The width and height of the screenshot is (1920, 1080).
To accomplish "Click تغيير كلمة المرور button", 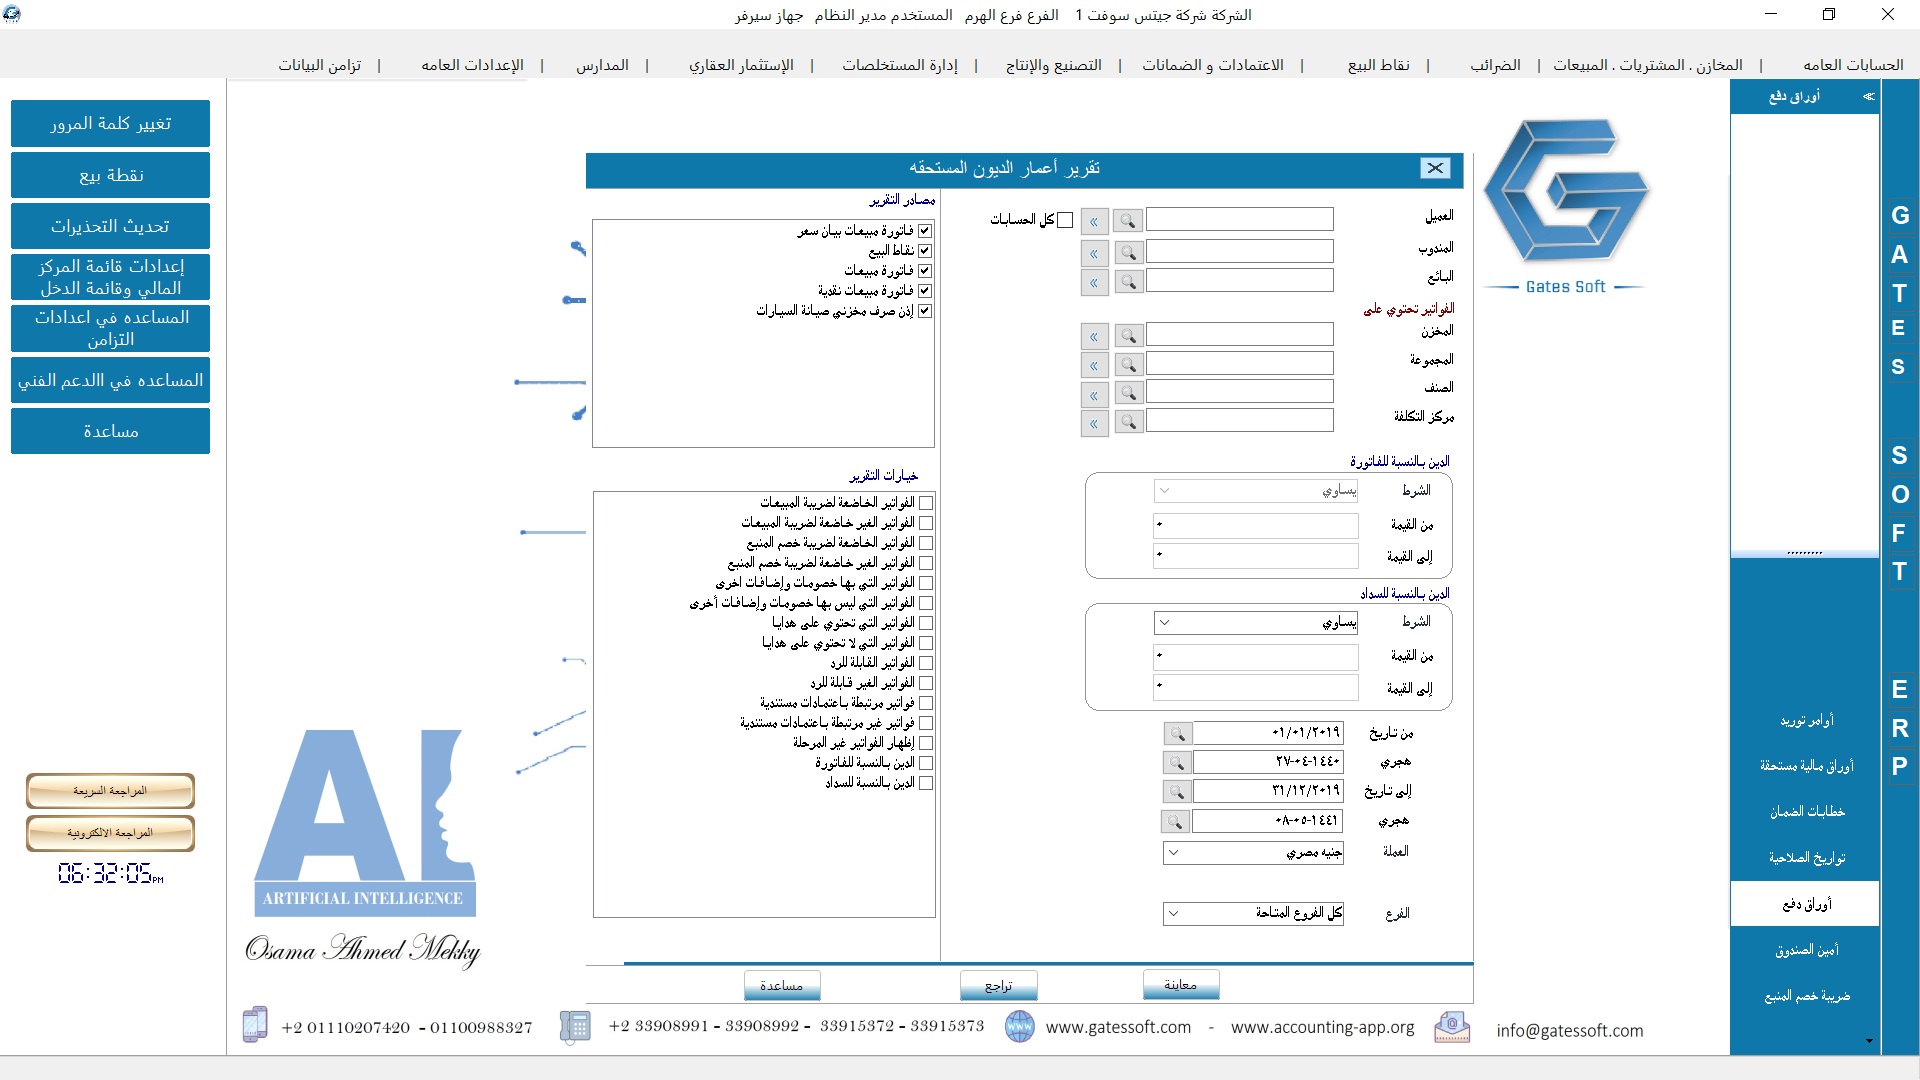I will tap(110, 123).
